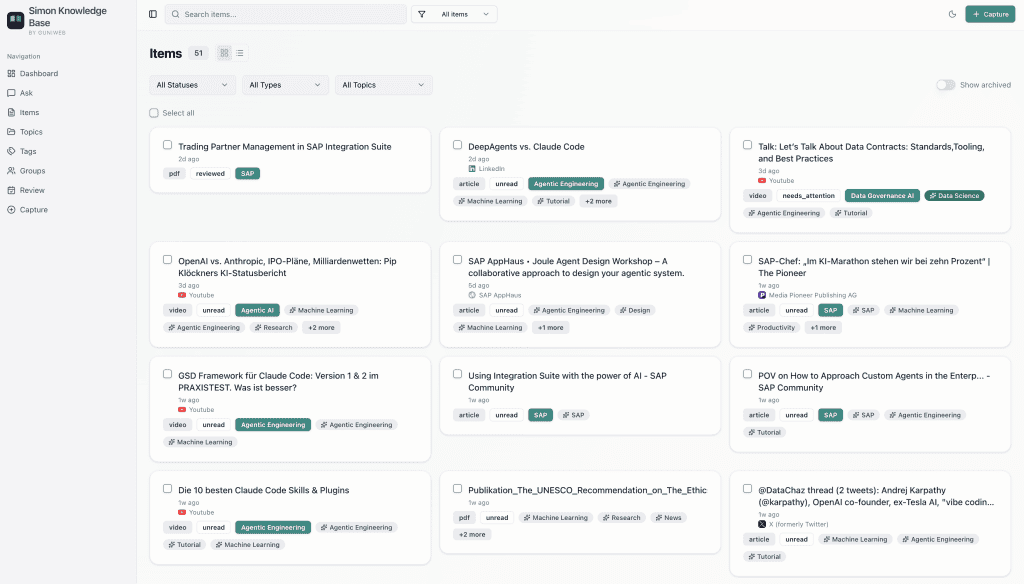Switch to grid view icon

point(224,53)
